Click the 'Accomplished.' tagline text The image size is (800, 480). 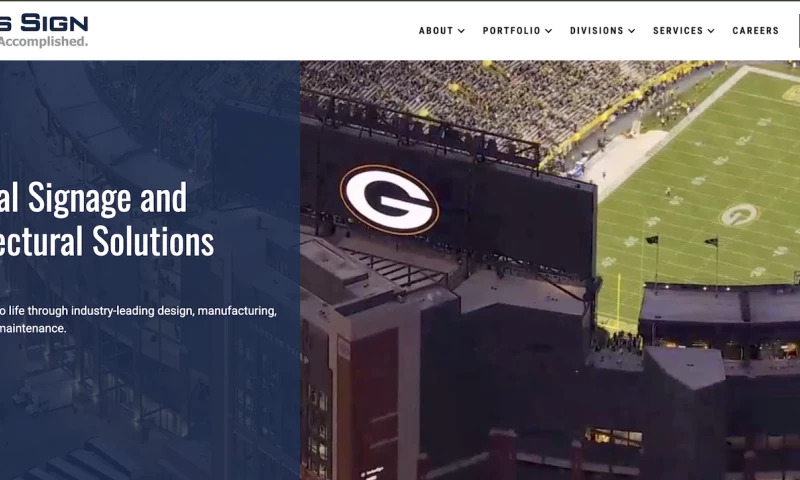tap(44, 41)
